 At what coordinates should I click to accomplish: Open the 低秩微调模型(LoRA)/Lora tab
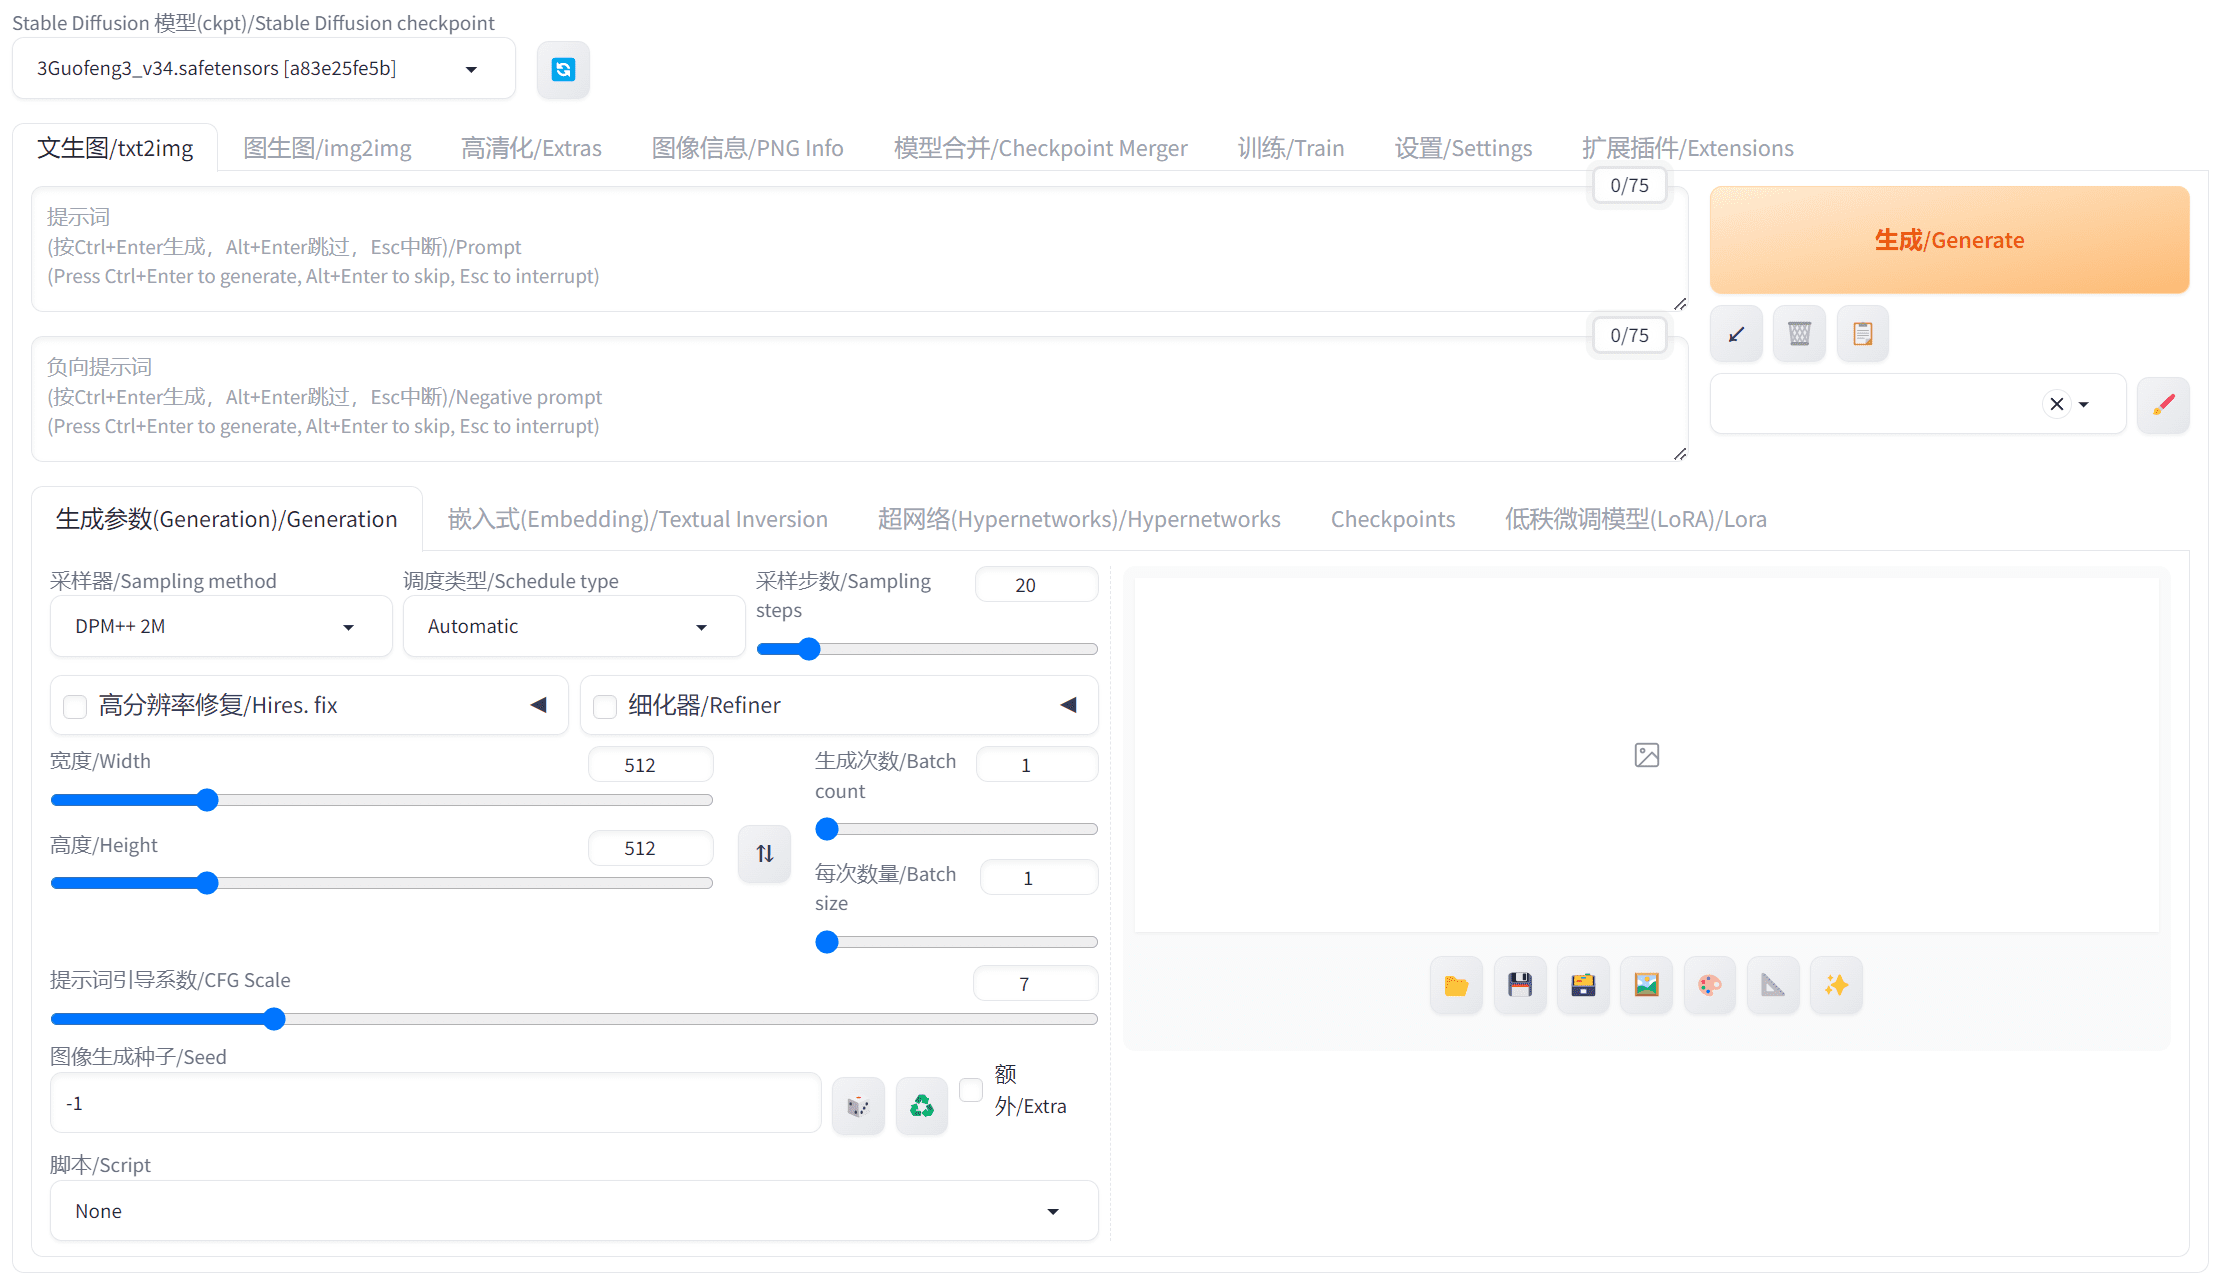click(x=1636, y=518)
